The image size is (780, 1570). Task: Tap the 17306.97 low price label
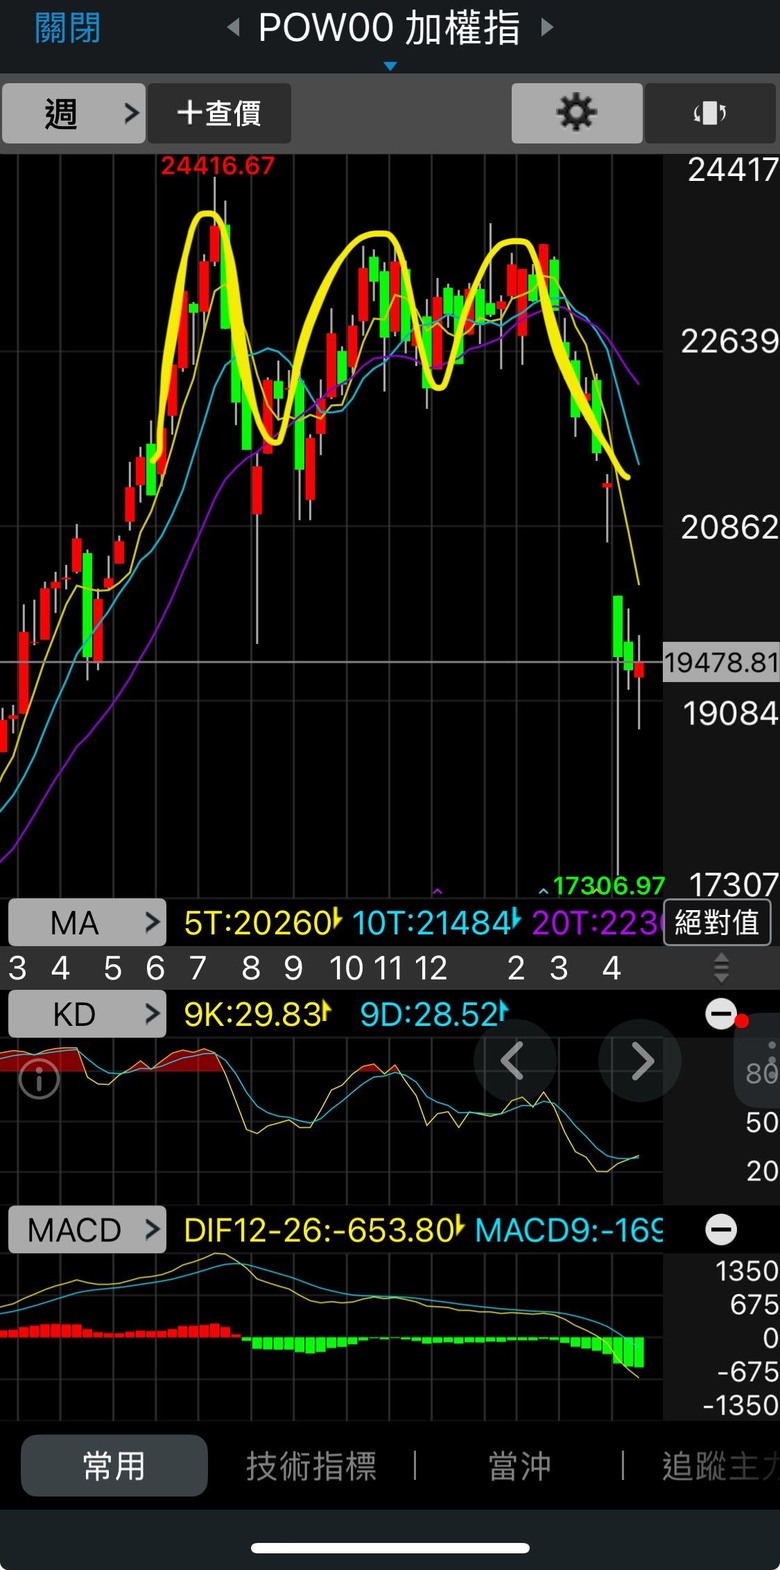[609, 885]
